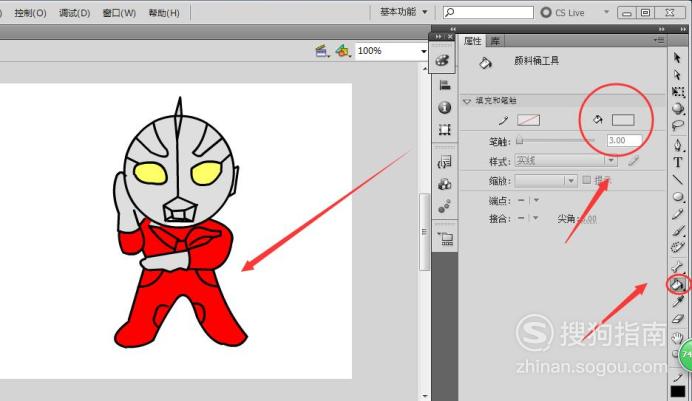Select the Oval shape tool
The width and height of the screenshot is (692, 401).
pyautogui.click(x=678, y=197)
